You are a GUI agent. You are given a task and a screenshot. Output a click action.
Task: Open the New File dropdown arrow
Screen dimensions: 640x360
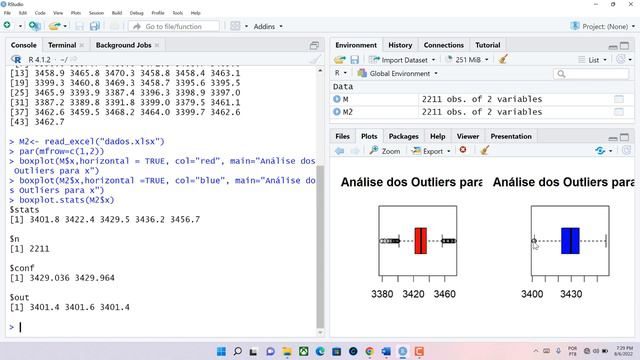pos(20,26)
